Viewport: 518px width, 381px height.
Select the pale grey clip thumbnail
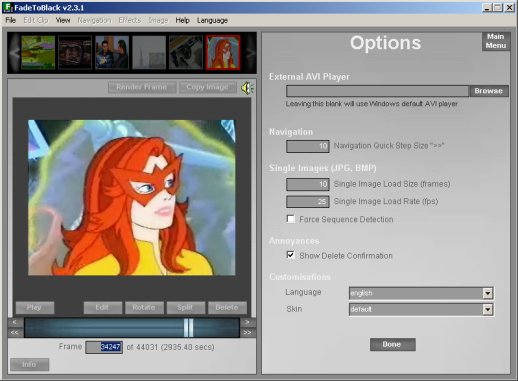coord(149,53)
